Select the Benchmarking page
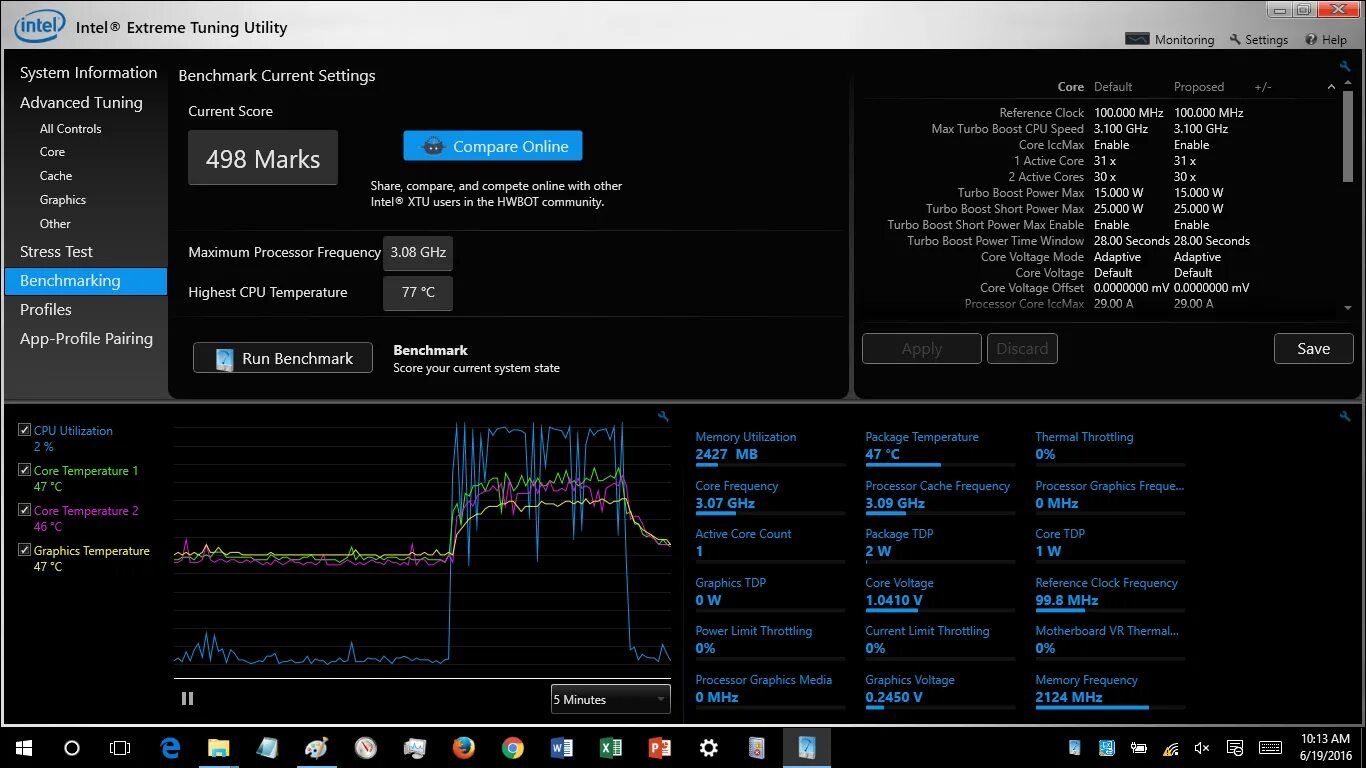1366x768 pixels. [x=86, y=281]
